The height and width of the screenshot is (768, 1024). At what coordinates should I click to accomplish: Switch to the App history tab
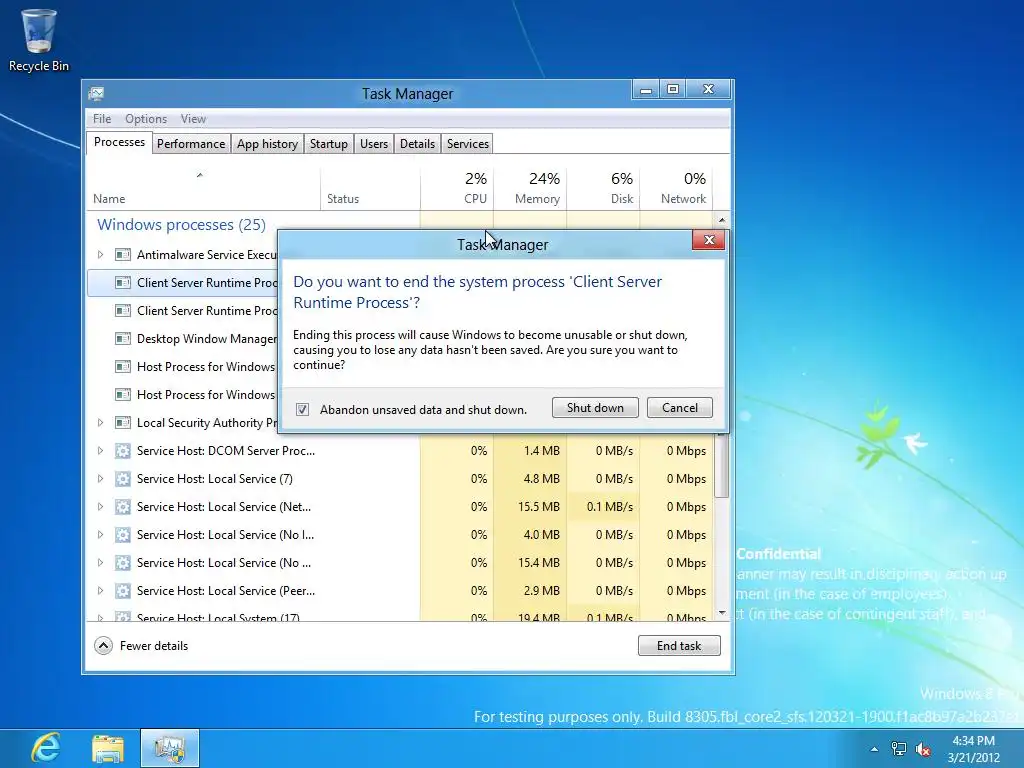coord(267,144)
